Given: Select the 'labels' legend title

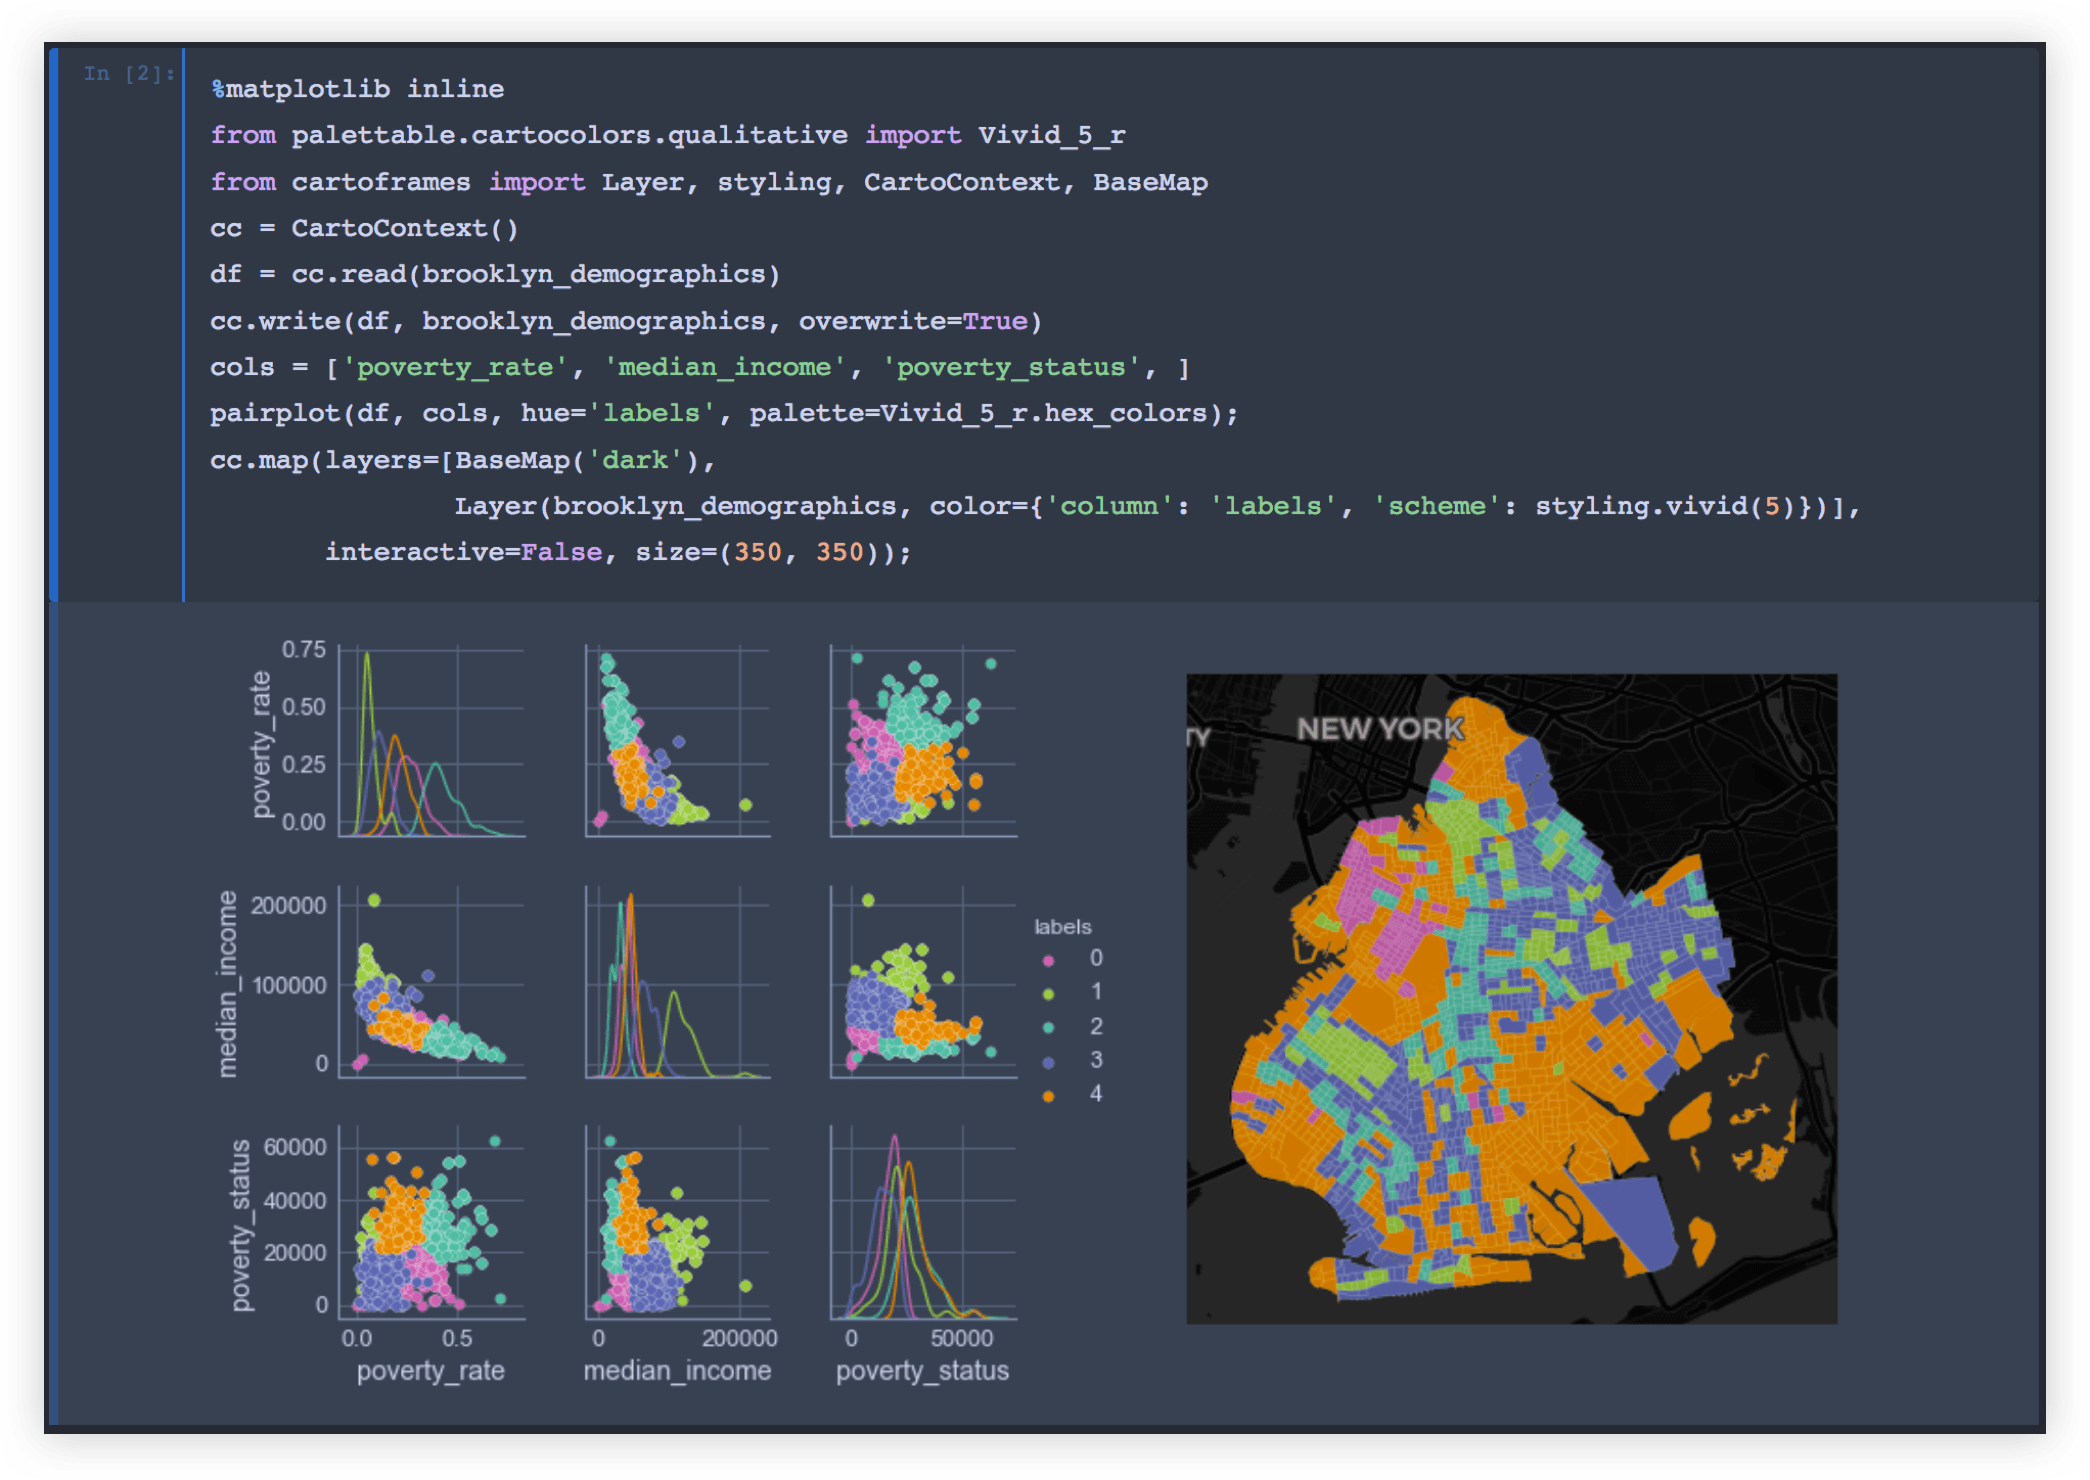Looking at the screenshot, I should click(1063, 926).
